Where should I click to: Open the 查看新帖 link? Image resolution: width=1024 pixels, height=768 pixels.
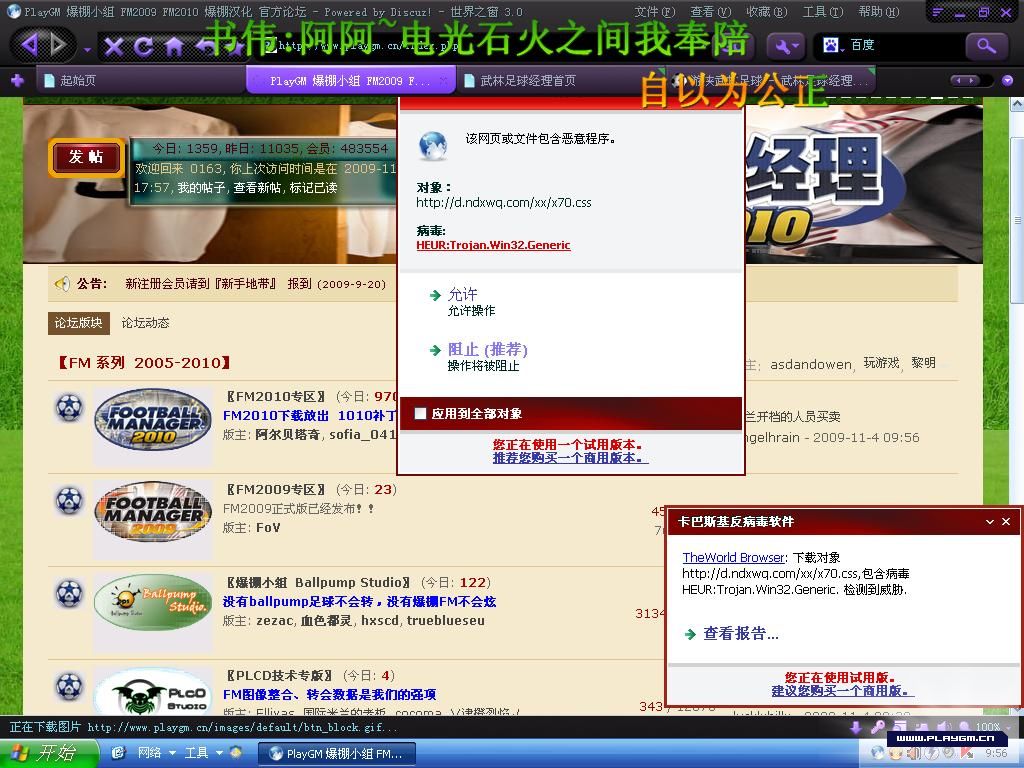[256, 187]
